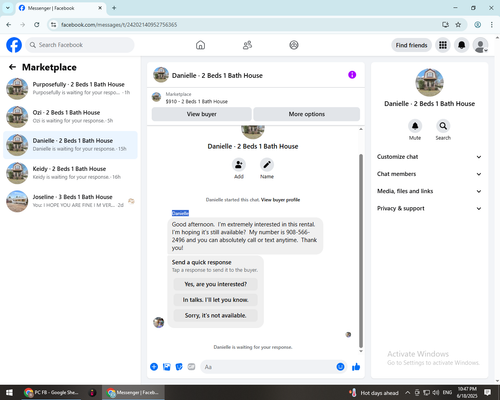View site information icon in address bar
500x400 pixels.
point(53,25)
